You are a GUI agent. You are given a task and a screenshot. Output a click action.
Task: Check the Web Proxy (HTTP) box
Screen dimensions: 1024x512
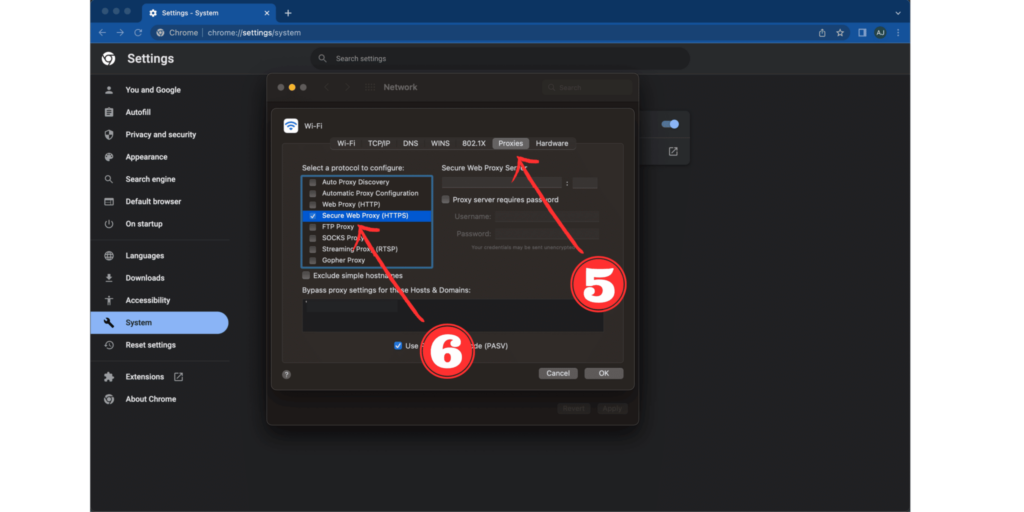tap(313, 204)
